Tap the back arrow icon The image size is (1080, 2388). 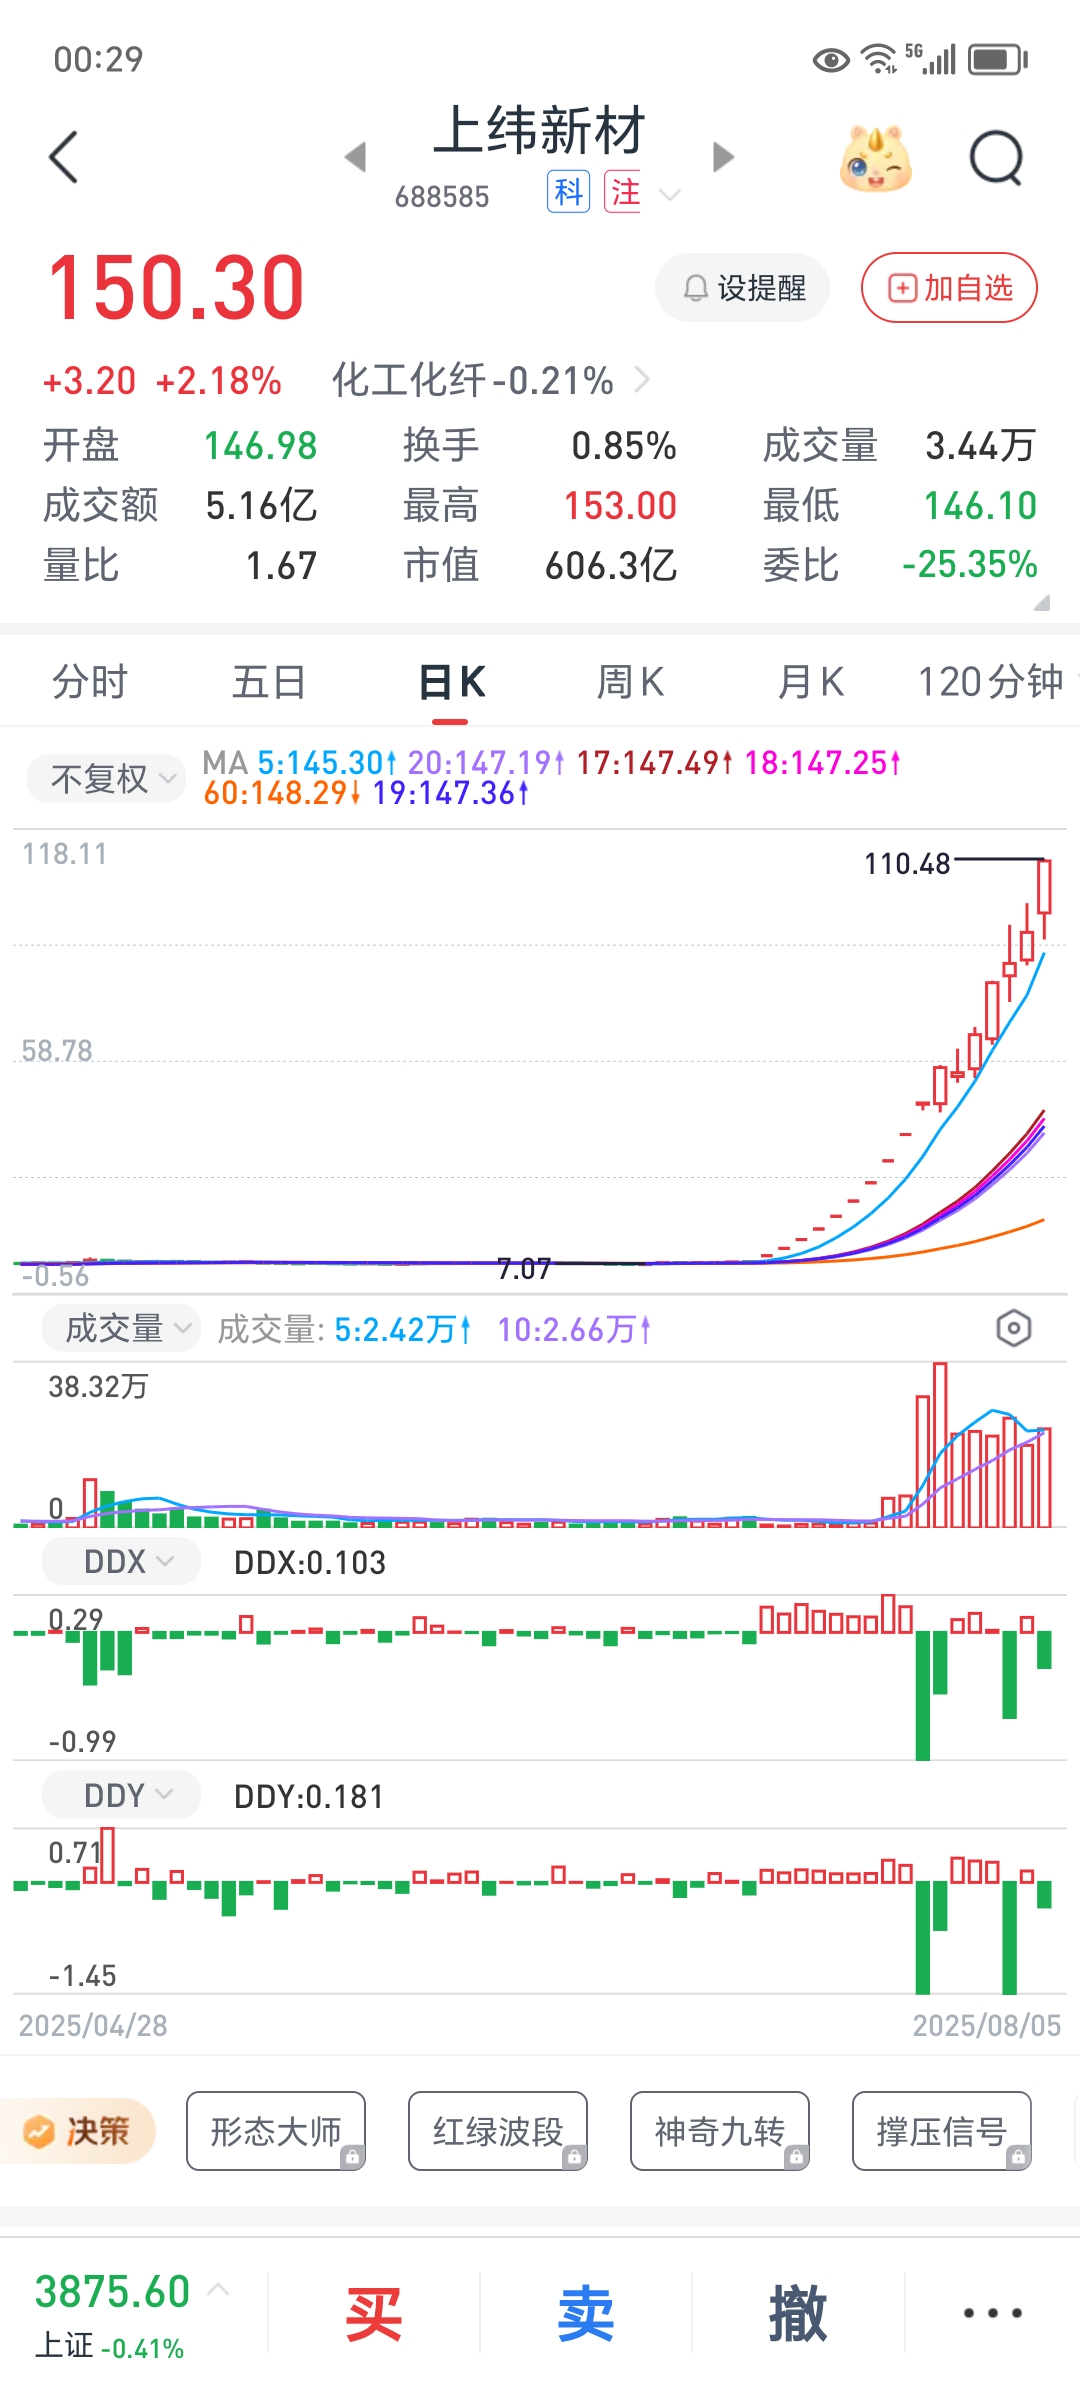pos(63,157)
